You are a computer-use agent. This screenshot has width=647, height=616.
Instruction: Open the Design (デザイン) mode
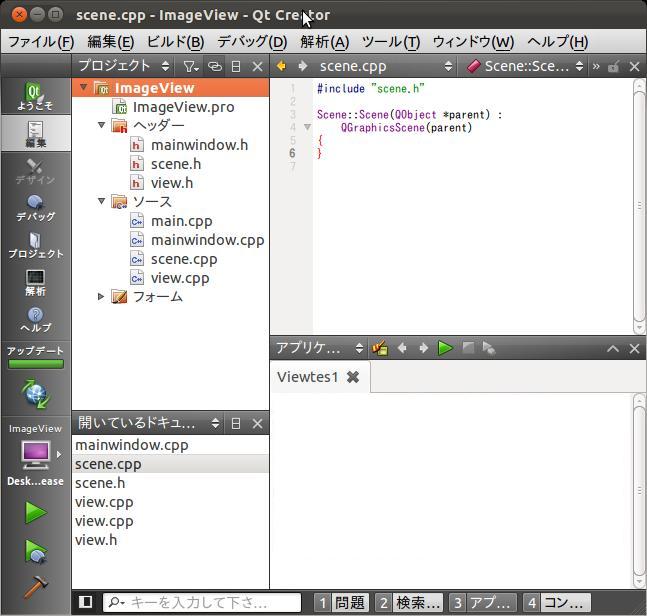tap(35, 171)
